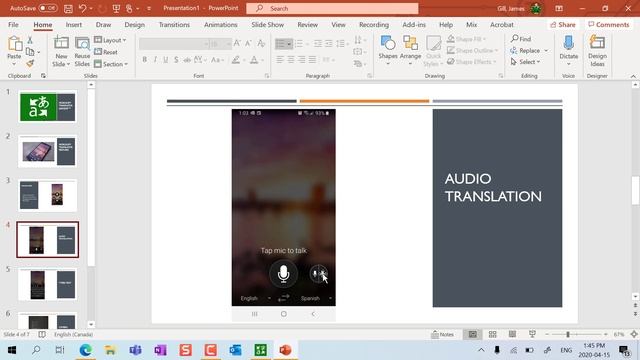Image resolution: width=640 pixels, height=360 pixels.
Task: Click the Reset slide button
Action: [106, 52]
